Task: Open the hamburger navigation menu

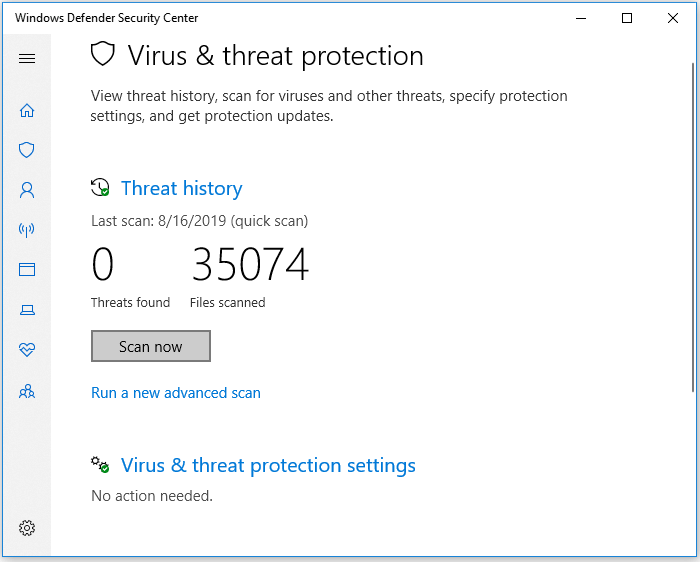Action: 27,58
